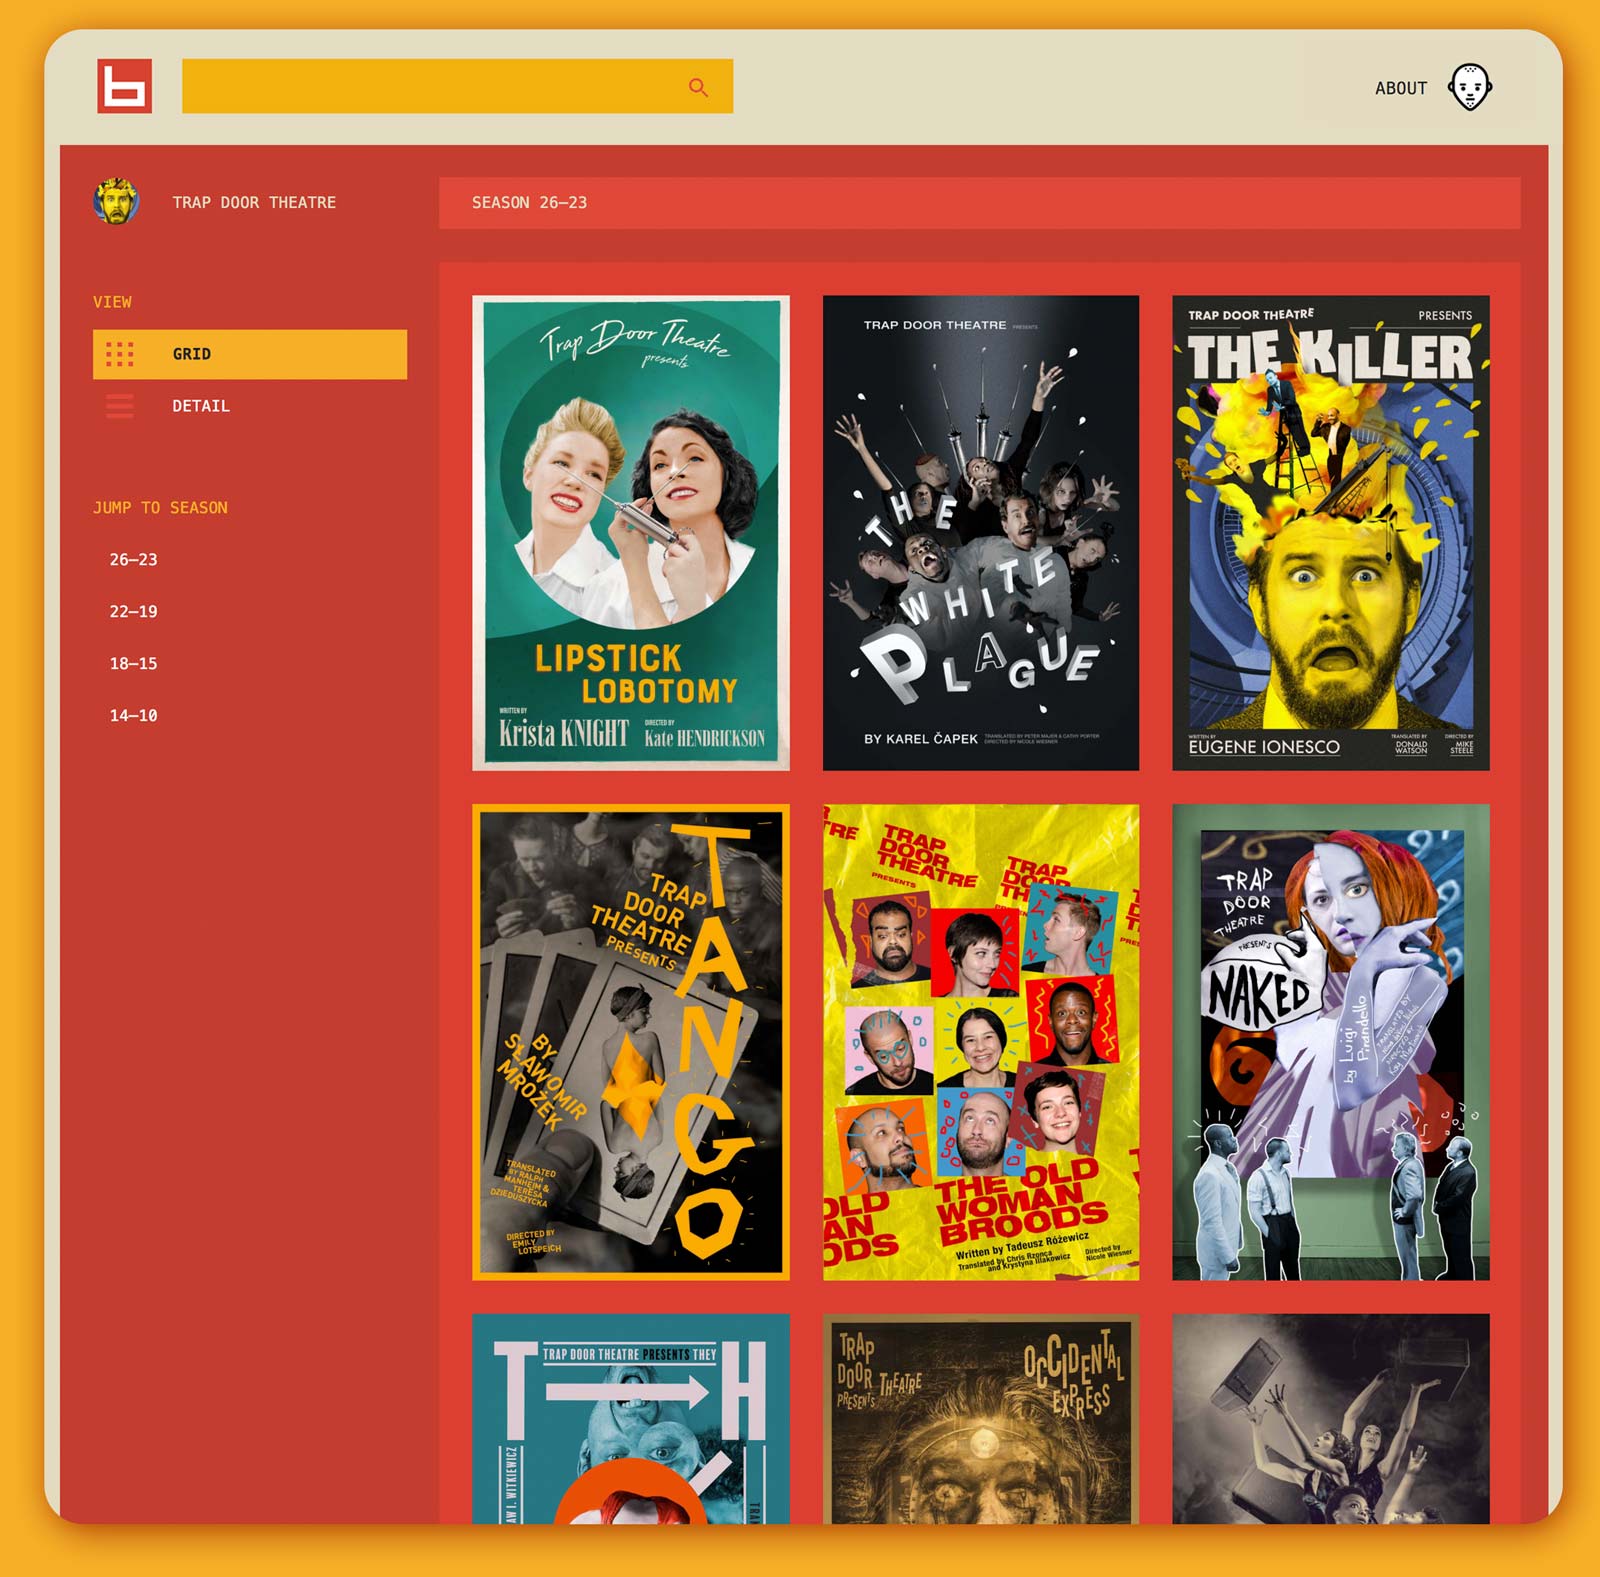Jump to season 18–15

click(134, 664)
